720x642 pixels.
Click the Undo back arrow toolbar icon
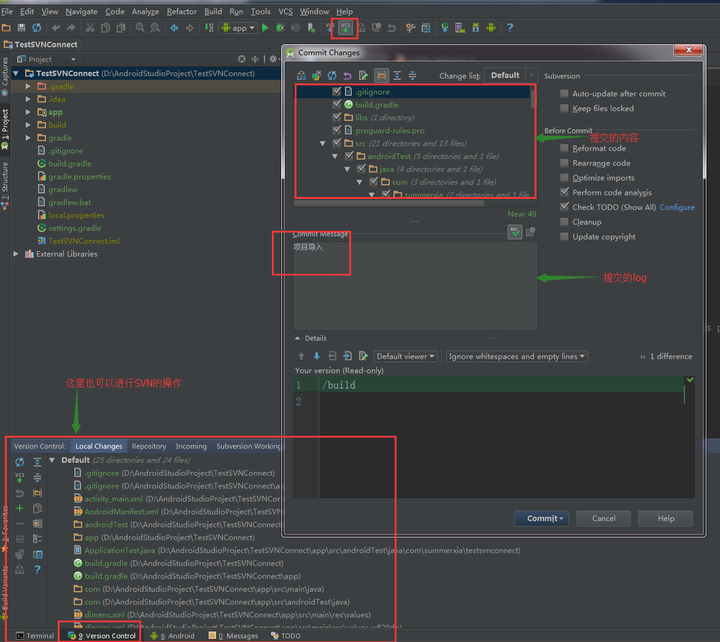pos(56,28)
